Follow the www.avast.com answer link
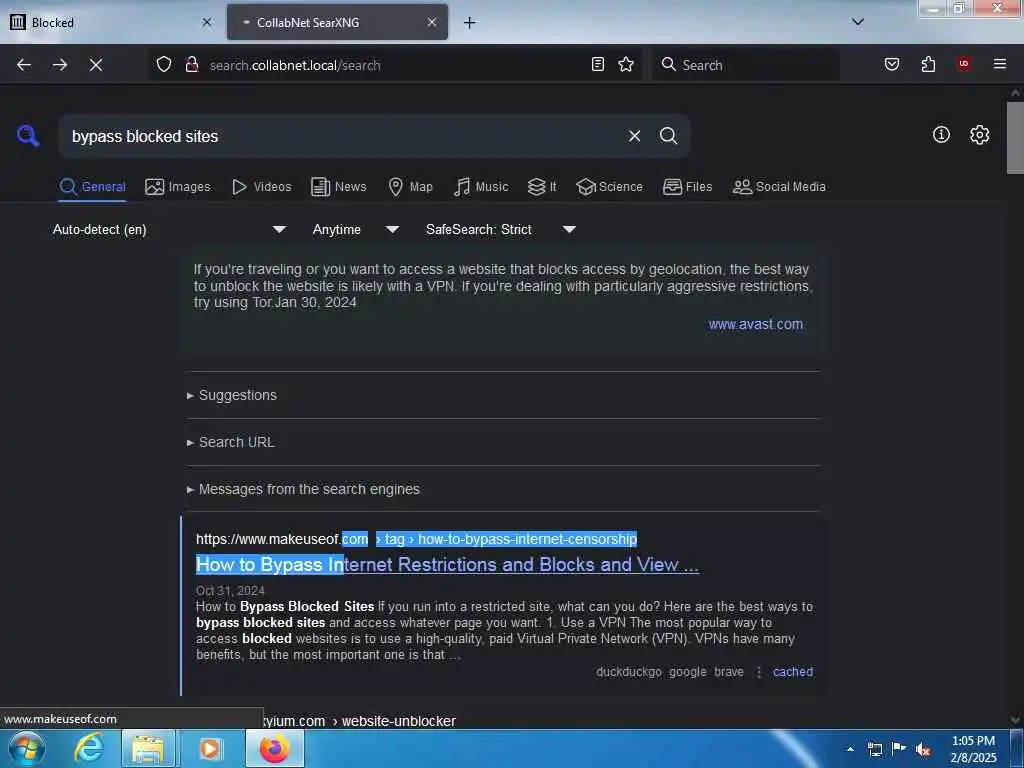1024x768 pixels. (756, 324)
